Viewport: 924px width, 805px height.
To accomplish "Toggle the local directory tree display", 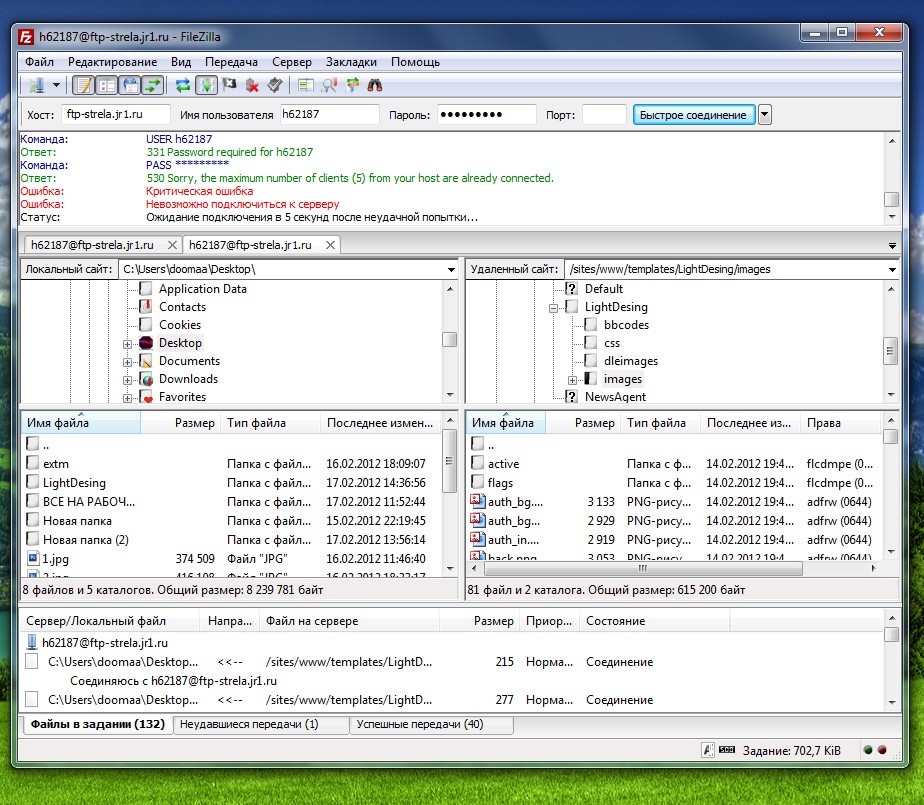I will pos(107,85).
